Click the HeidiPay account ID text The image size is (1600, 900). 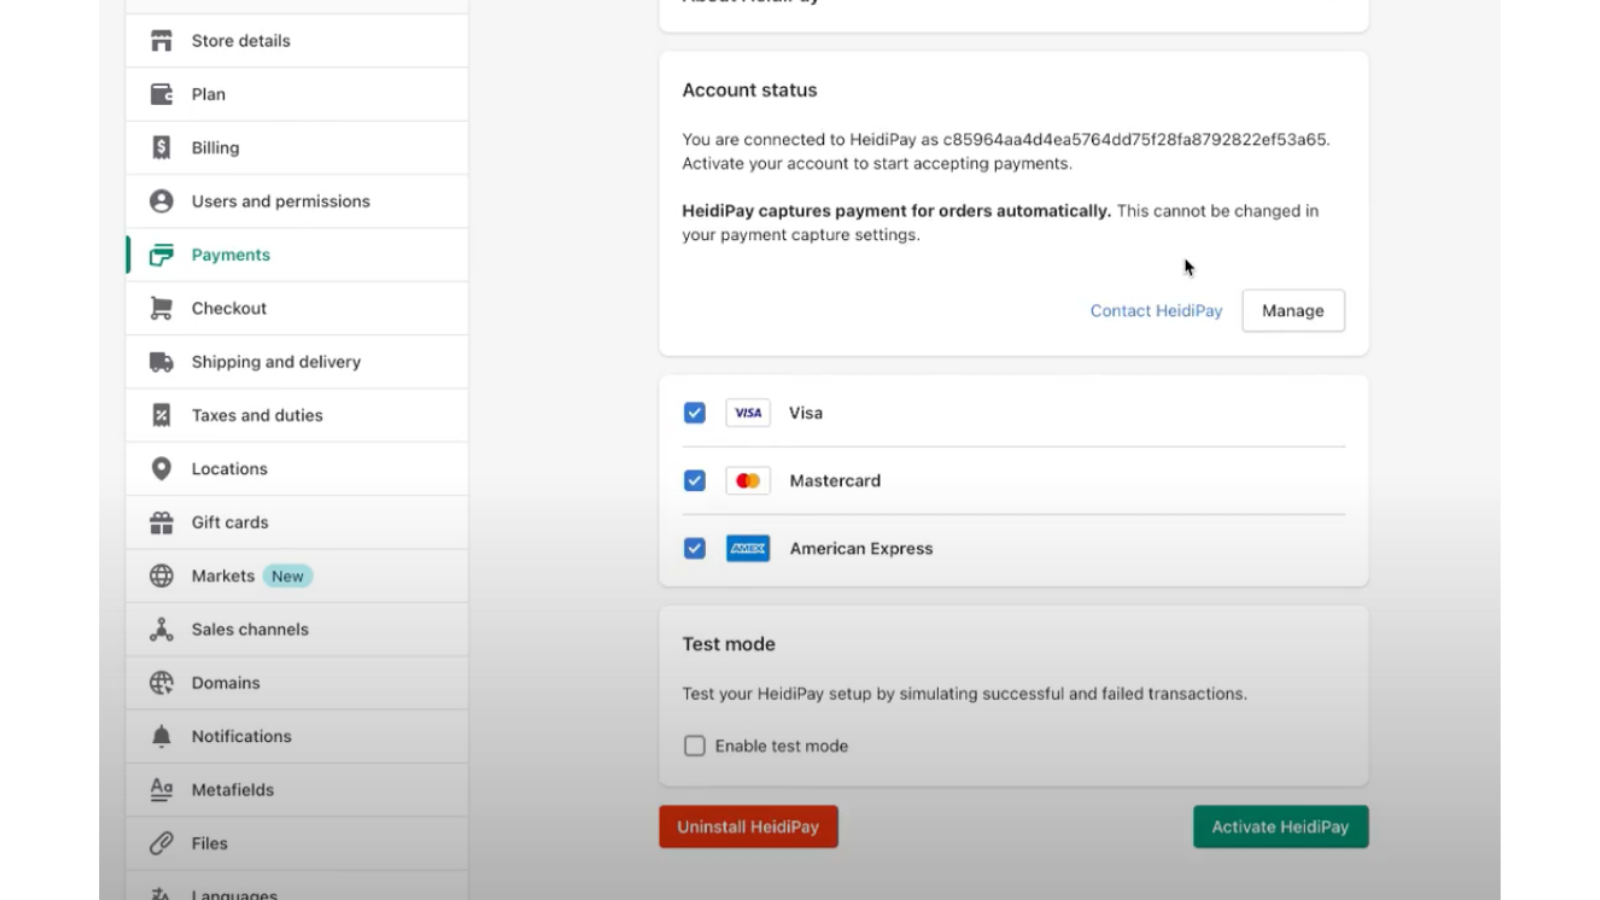point(1135,140)
